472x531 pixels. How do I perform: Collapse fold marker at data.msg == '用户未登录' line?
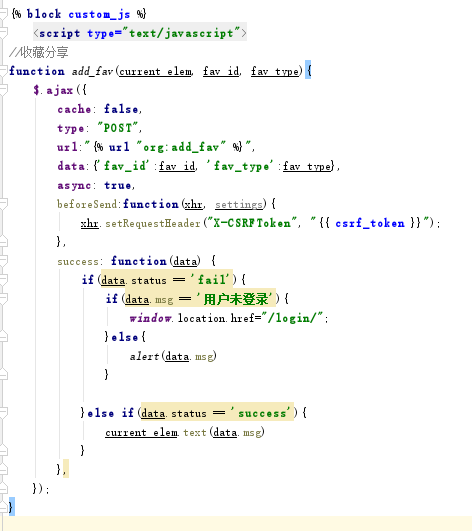coord(3,298)
